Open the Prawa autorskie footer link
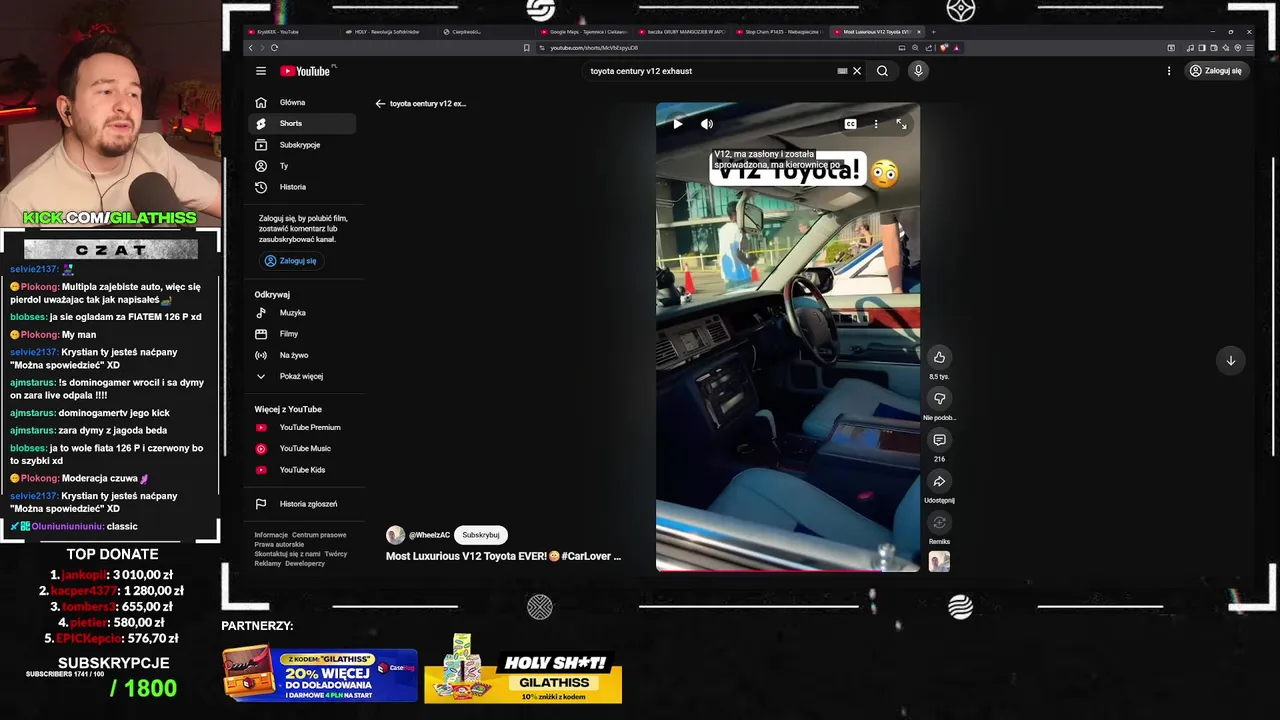1280x720 pixels. [x=279, y=544]
